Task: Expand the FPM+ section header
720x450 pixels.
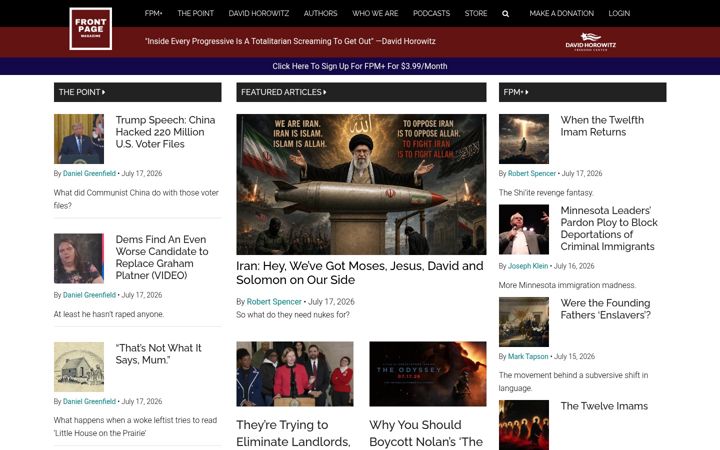Action: coord(582,92)
